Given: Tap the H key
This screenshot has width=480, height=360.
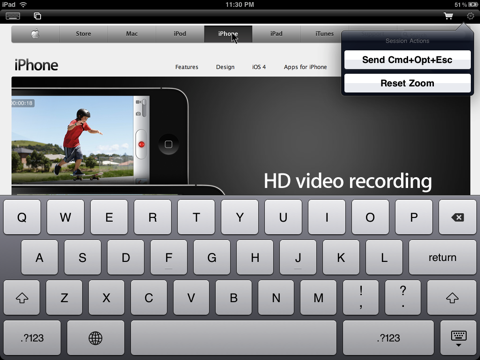Looking at the screenshot, I should click(255, 257).
